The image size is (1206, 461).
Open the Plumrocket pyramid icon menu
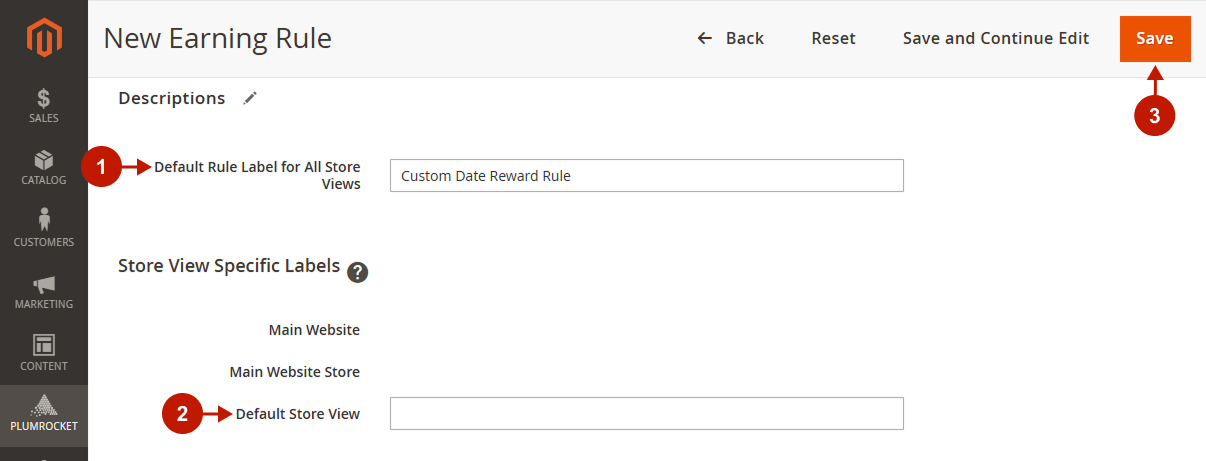44,415
